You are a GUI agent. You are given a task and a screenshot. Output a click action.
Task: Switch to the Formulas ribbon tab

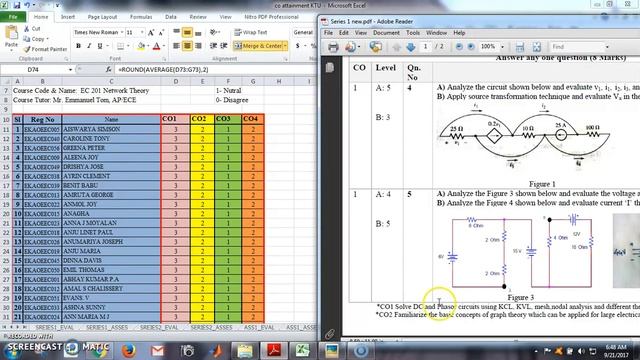click(x=141, y=17)
